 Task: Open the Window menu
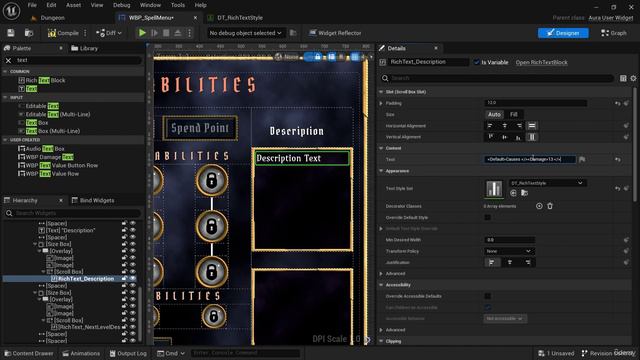click(x=150, y=5)
